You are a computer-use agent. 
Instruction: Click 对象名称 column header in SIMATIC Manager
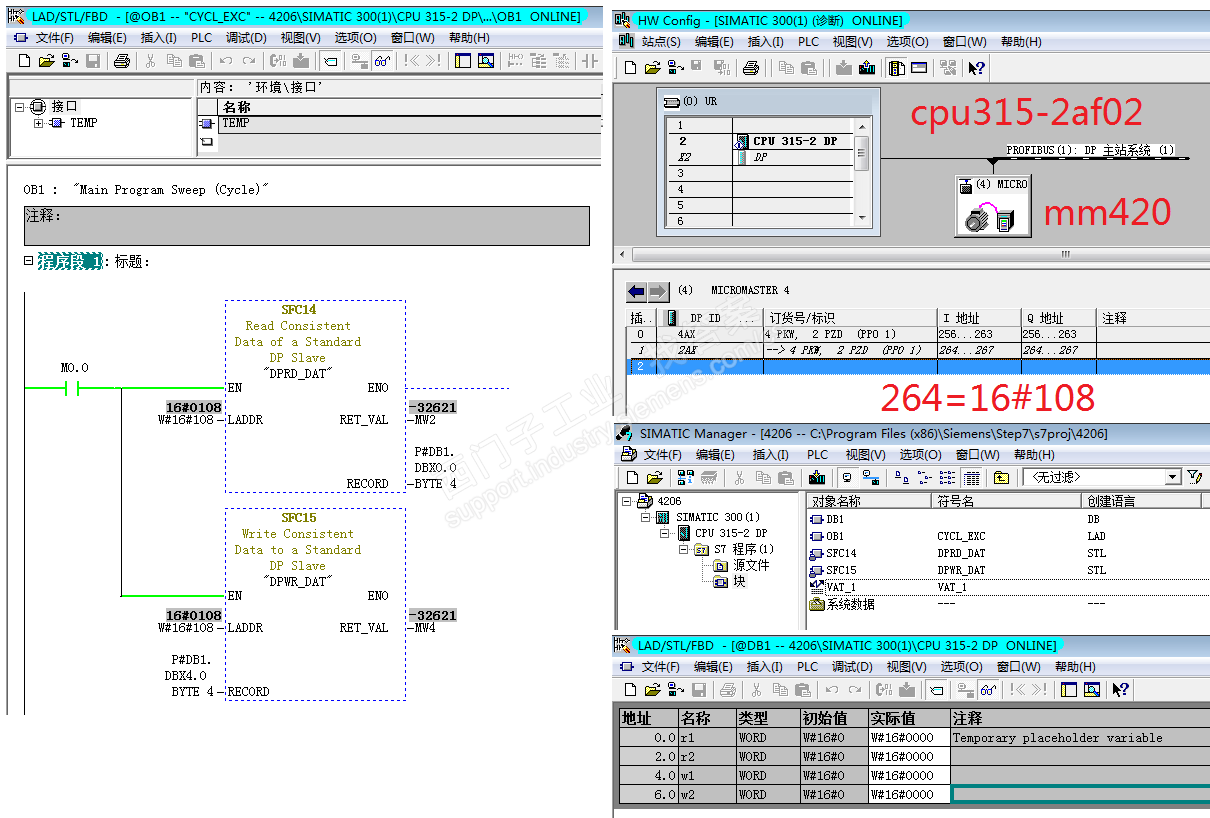[x=869, y=501]
